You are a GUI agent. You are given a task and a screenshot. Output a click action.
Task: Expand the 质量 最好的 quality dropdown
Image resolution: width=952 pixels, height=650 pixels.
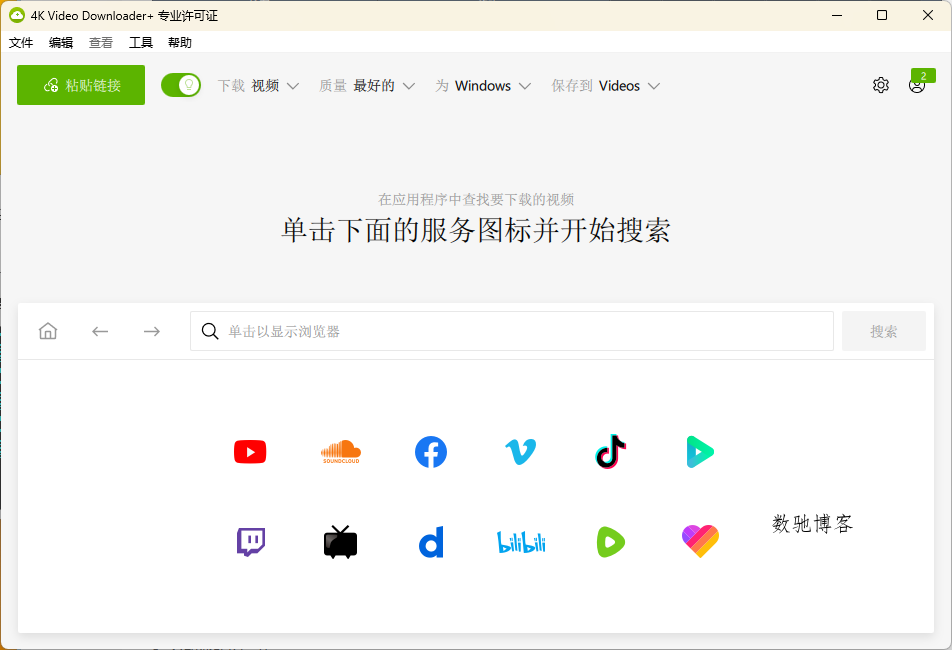[367, 86]
